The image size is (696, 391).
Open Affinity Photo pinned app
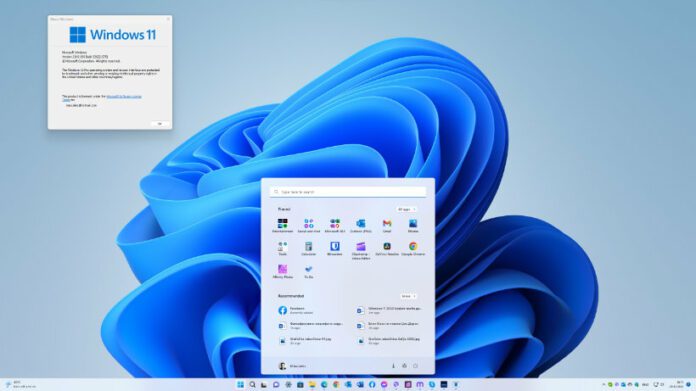tap(282, 271)
